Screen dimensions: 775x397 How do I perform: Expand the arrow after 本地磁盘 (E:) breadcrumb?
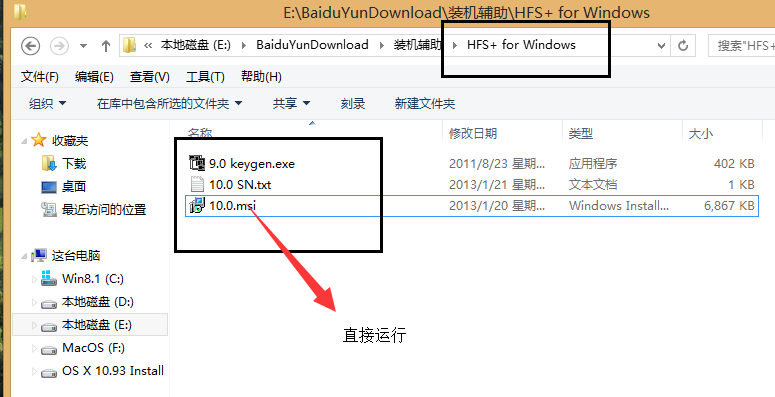click(244, 45)
